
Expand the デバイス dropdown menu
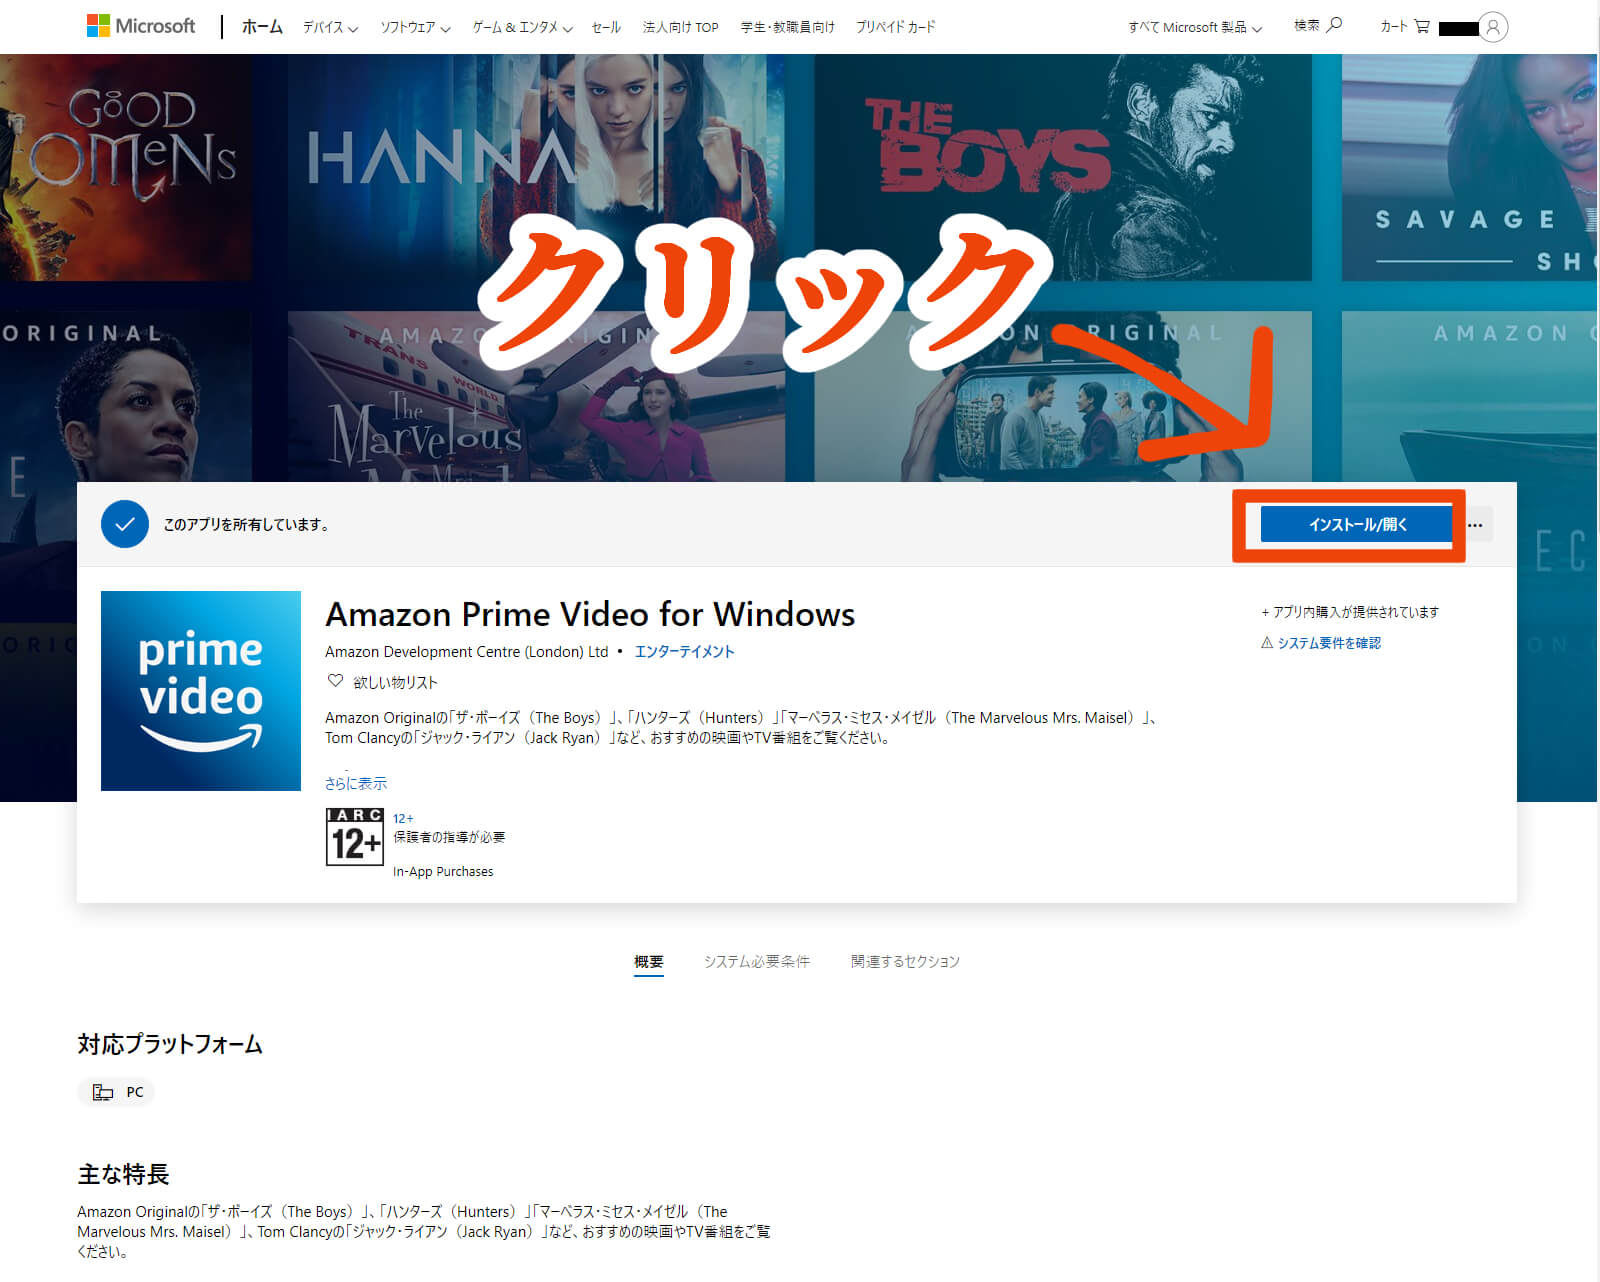pyautogui.click(x=330, y=28)
